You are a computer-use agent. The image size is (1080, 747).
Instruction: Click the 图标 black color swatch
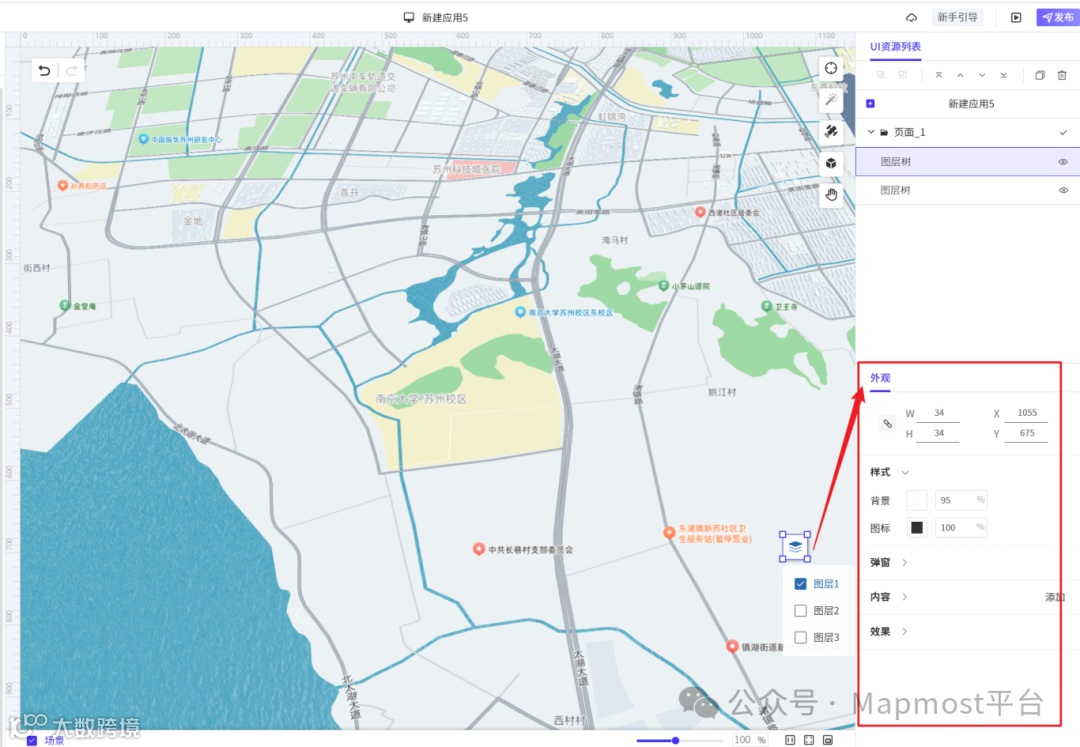click(917, 527)
